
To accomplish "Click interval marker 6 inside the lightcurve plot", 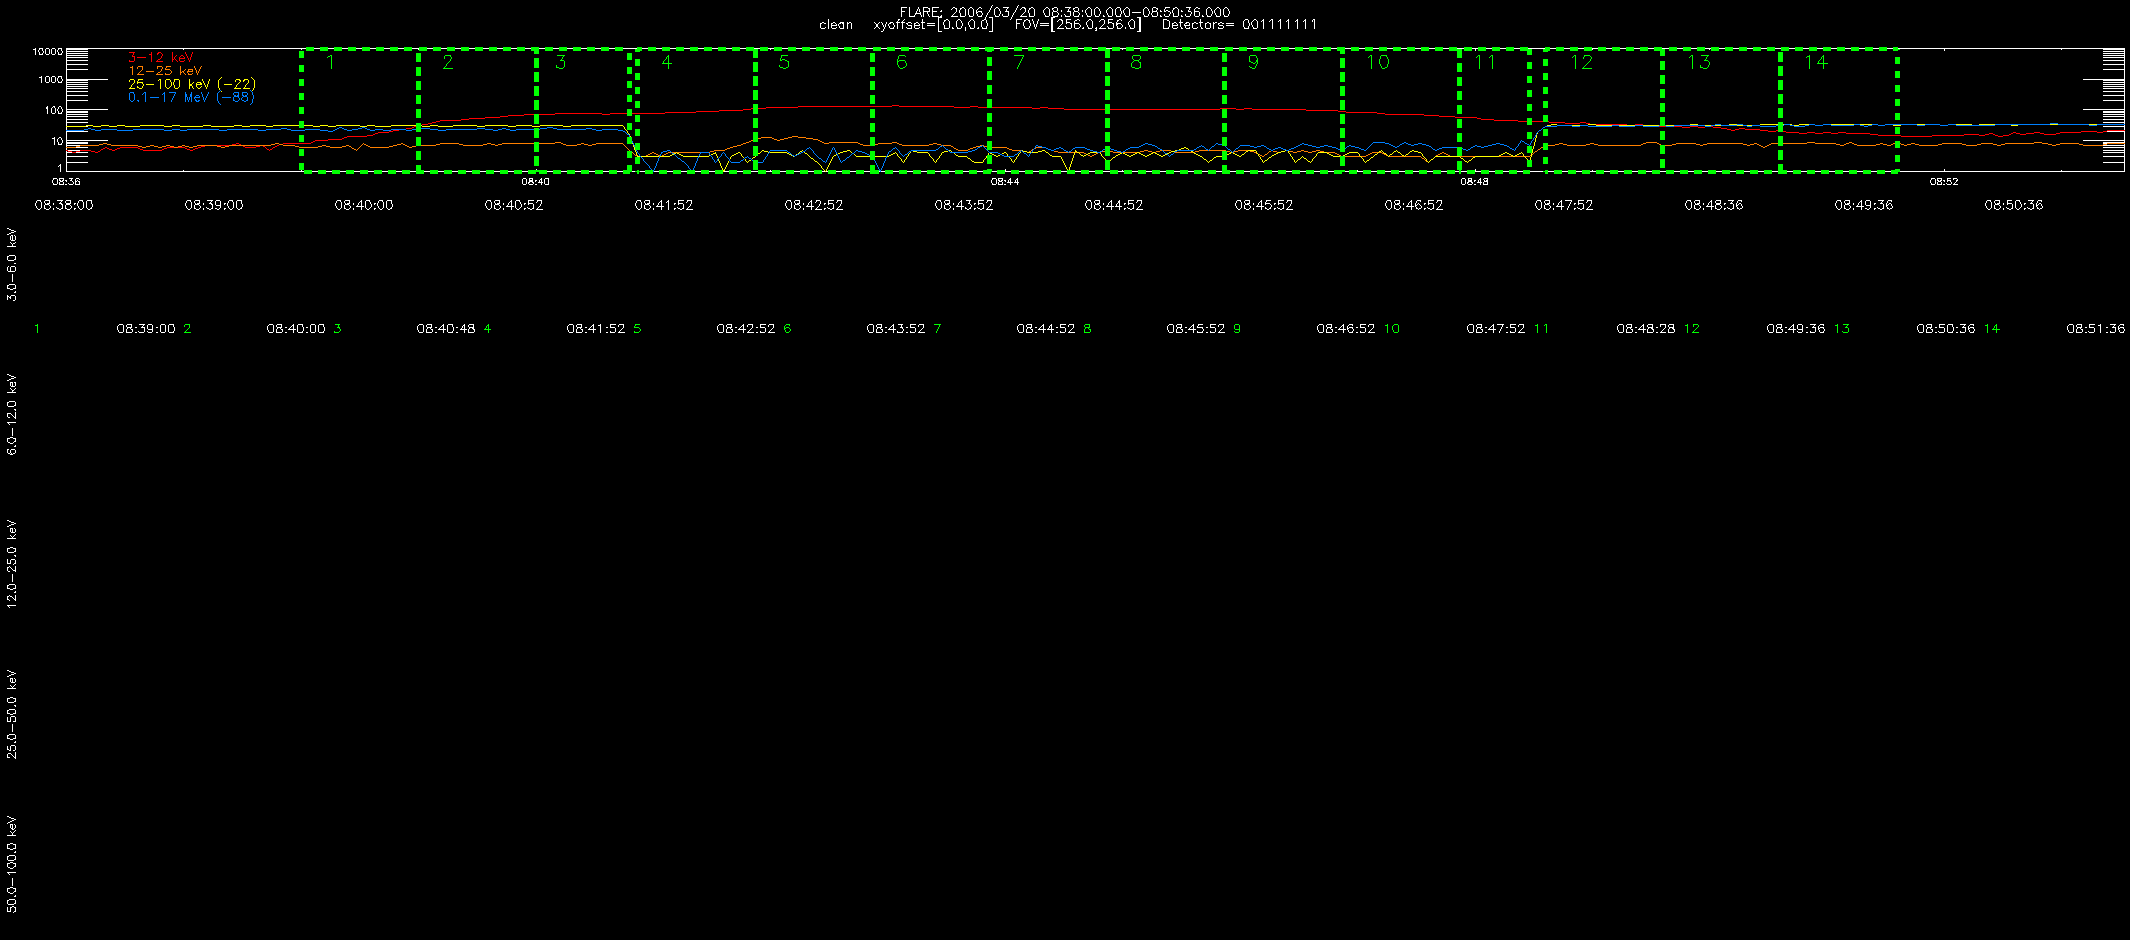I will [901, 62].
